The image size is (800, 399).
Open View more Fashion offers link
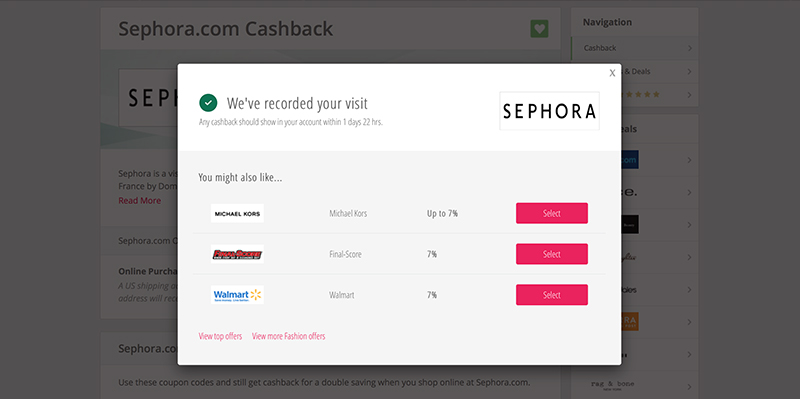click(x=288, y=336)
